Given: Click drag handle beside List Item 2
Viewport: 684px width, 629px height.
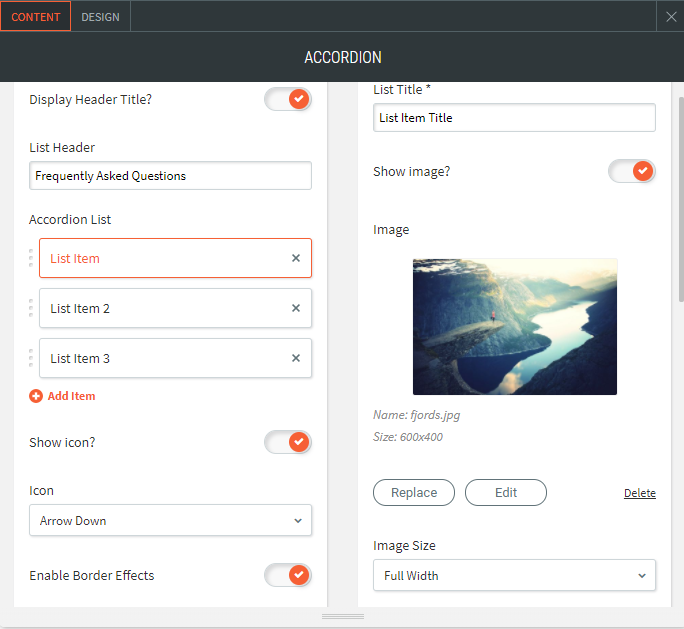Looking at the screenshot, I should [31, 308].
